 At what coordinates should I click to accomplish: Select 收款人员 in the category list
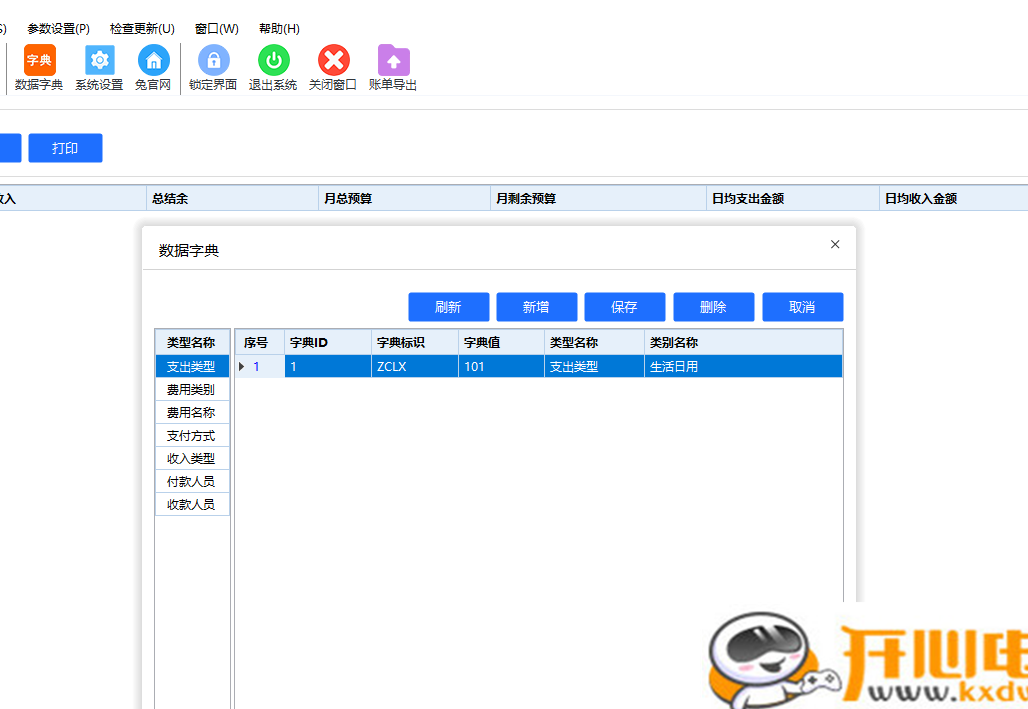click(191, 504)
